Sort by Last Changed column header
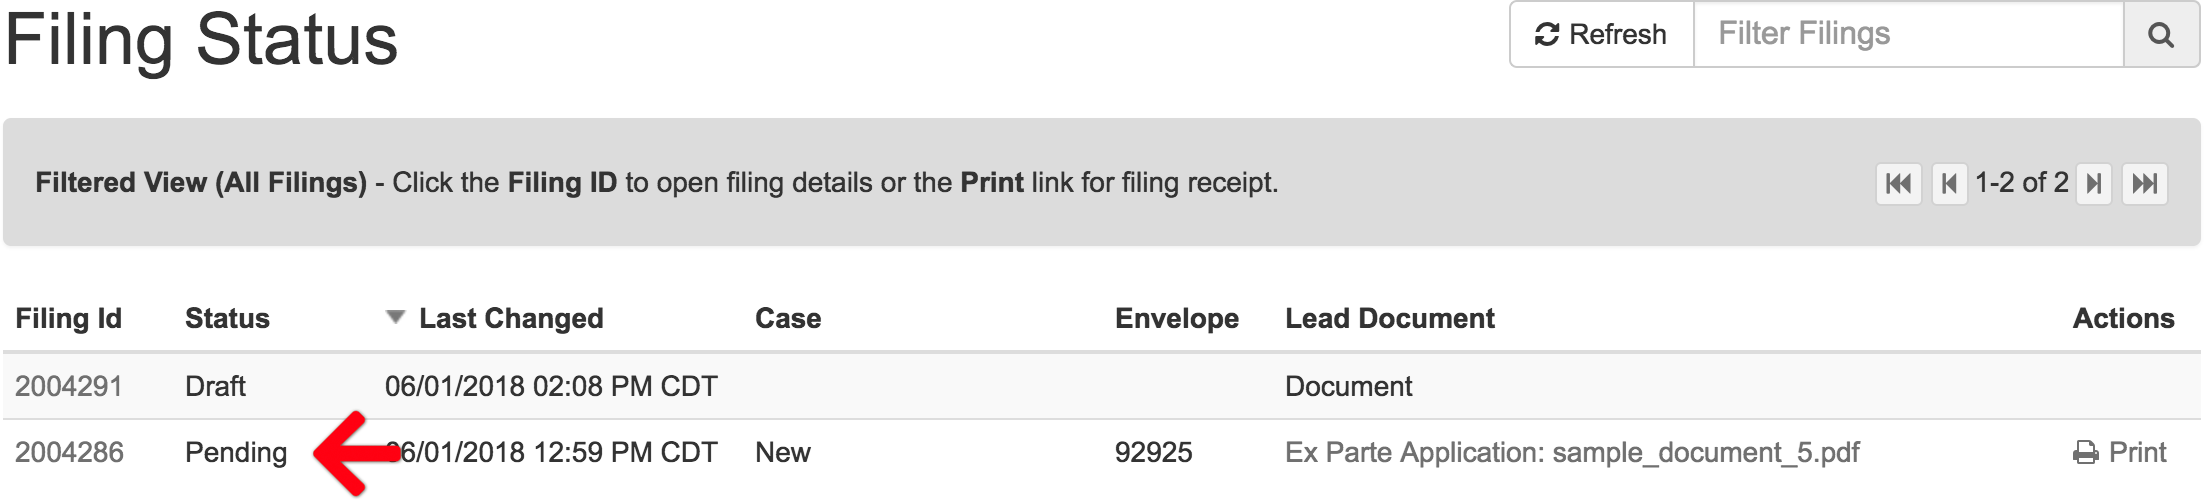The image size is (2204, 500). pyautogui.click(x=511, y=318)
